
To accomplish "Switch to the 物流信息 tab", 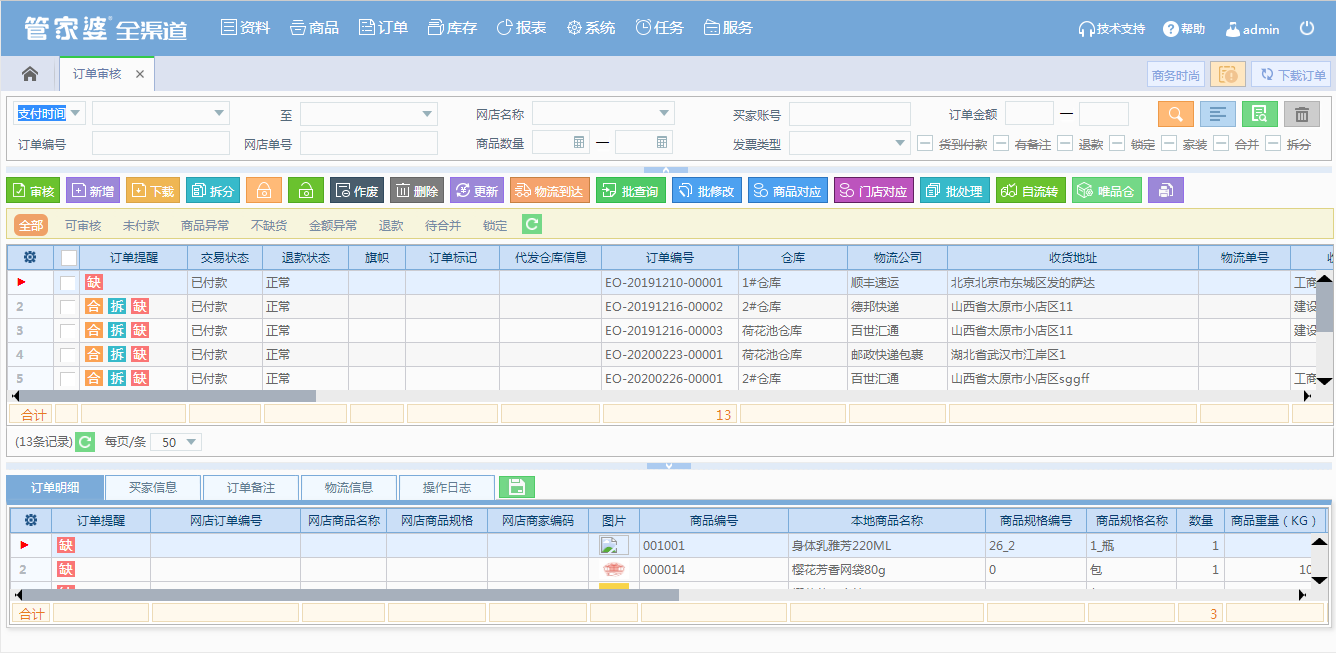I will (x=349, y=487).
